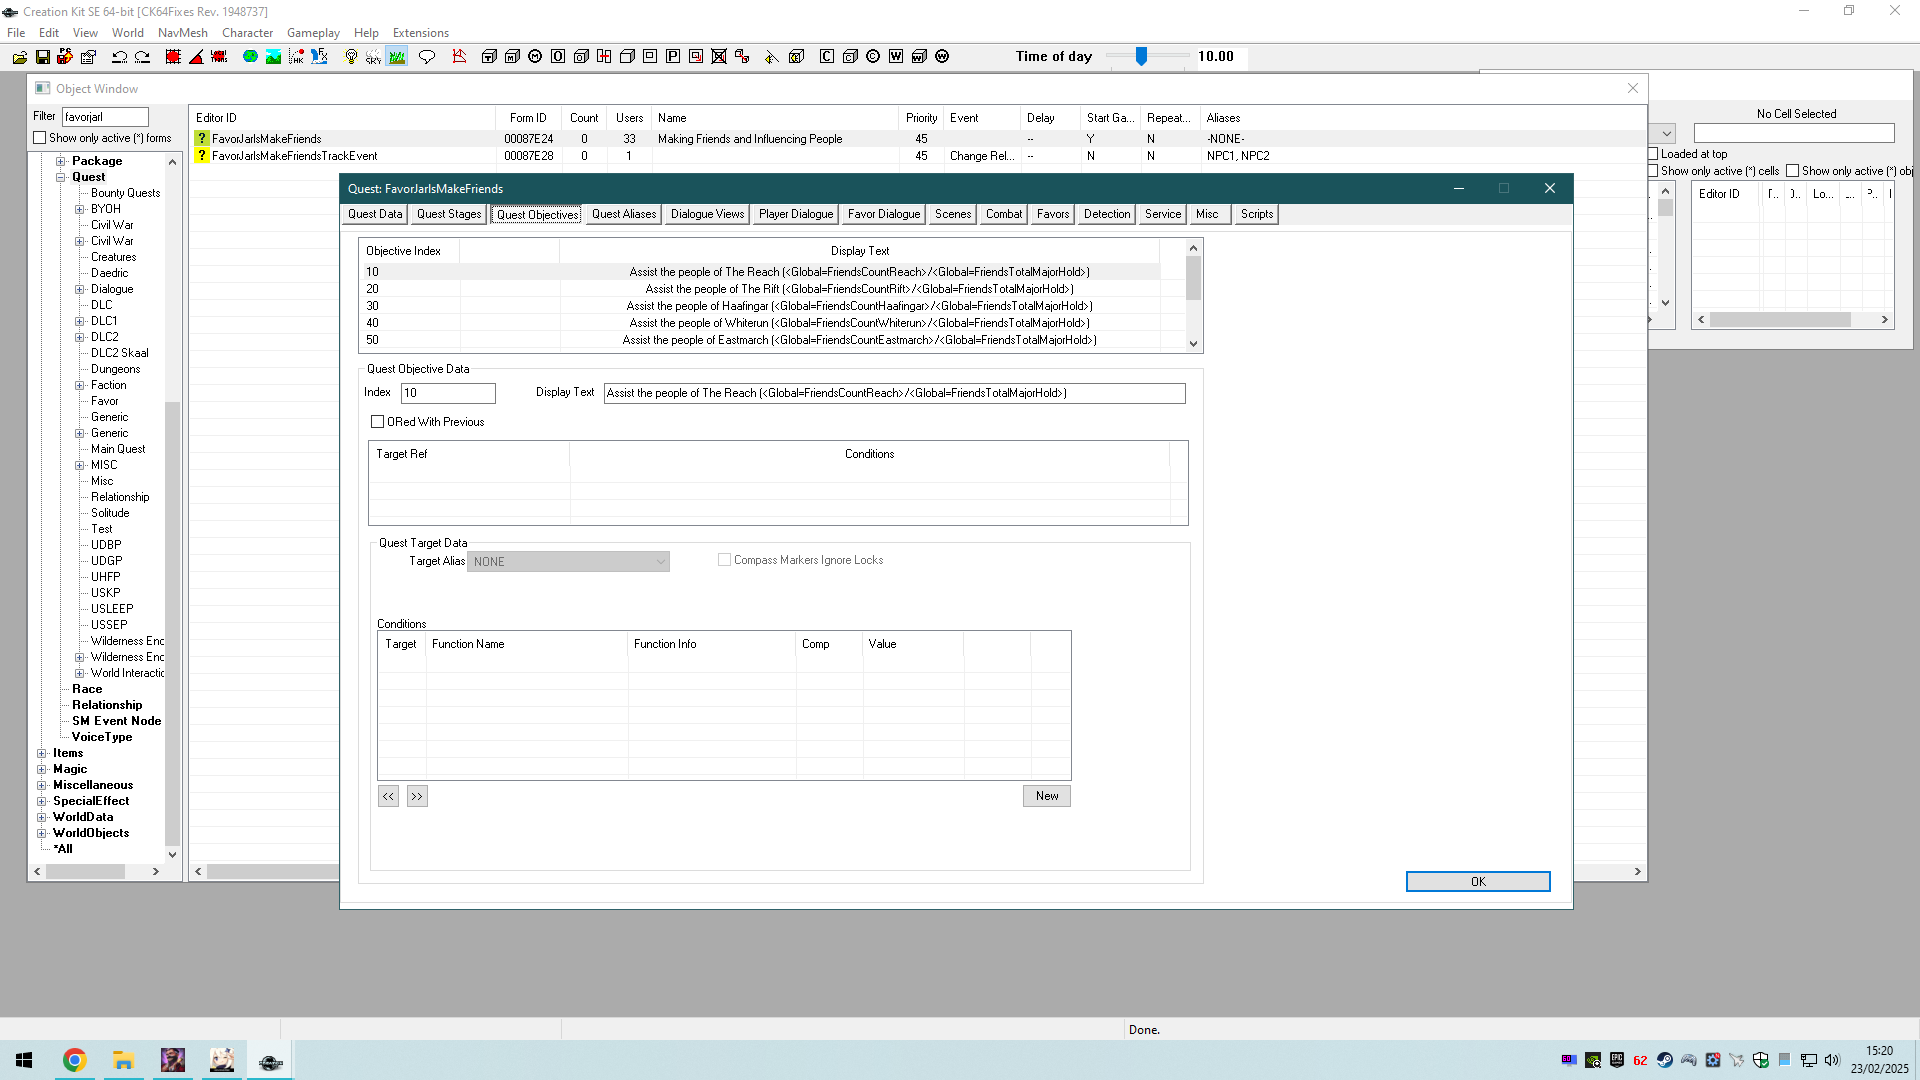Expand the Package tree node

tap(61, 161)
